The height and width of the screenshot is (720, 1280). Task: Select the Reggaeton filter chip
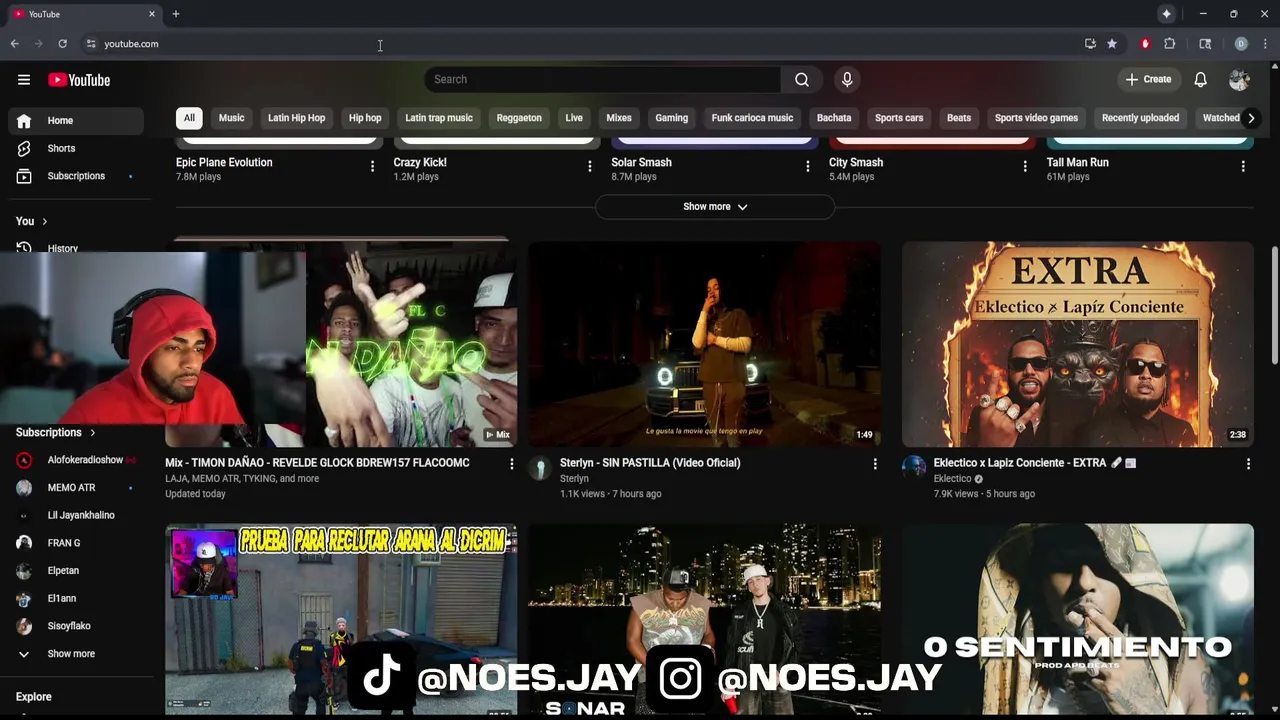coord(519,118)
